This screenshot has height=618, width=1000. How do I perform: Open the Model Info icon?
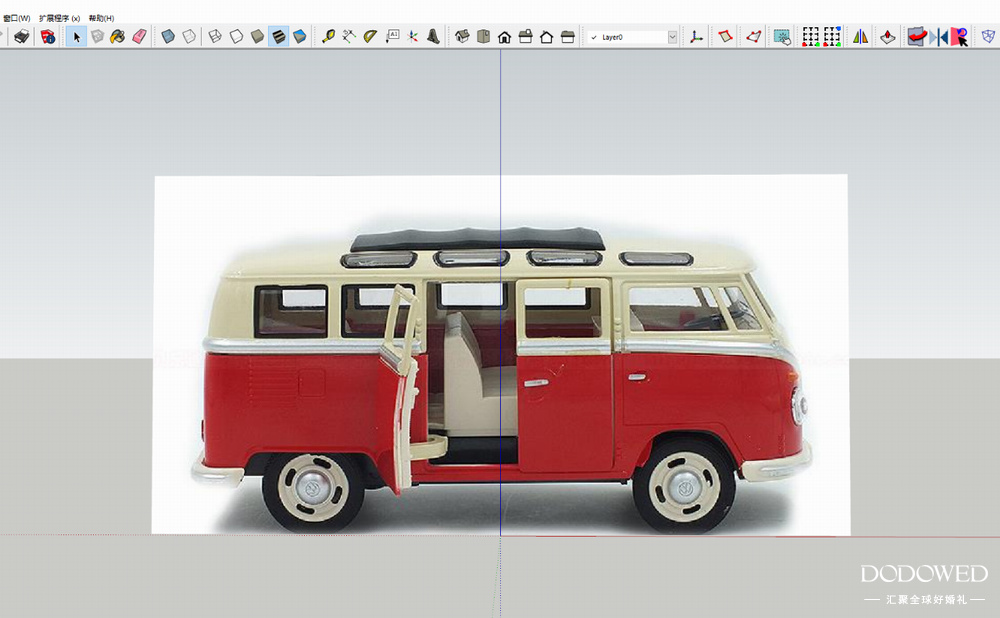coord(47,37)
